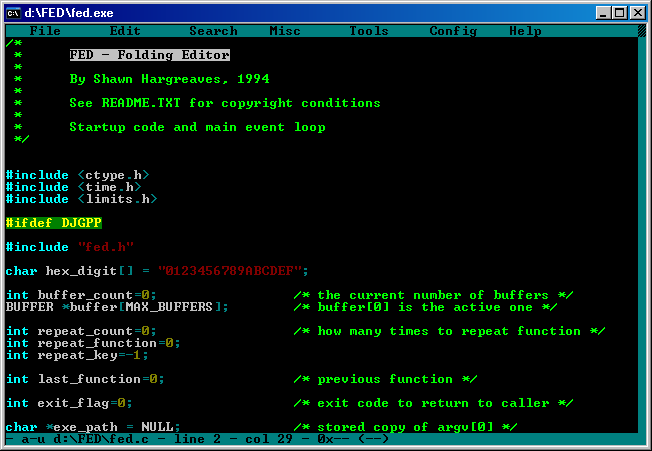Expand the folded #ifdef DJGPP line
652x451 pixels.
pyautogui.click(x=54, y=223)
